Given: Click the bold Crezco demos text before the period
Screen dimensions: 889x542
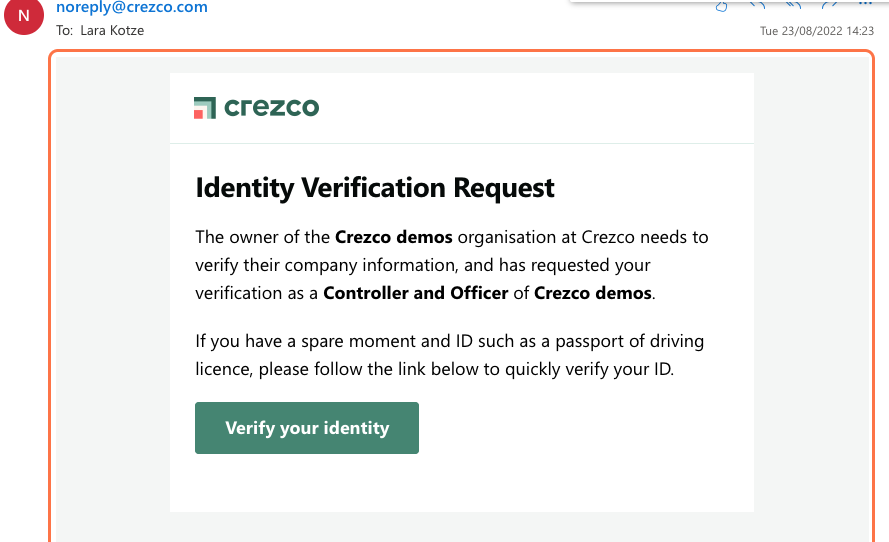Looking at the screenshot, I should 592,293.
